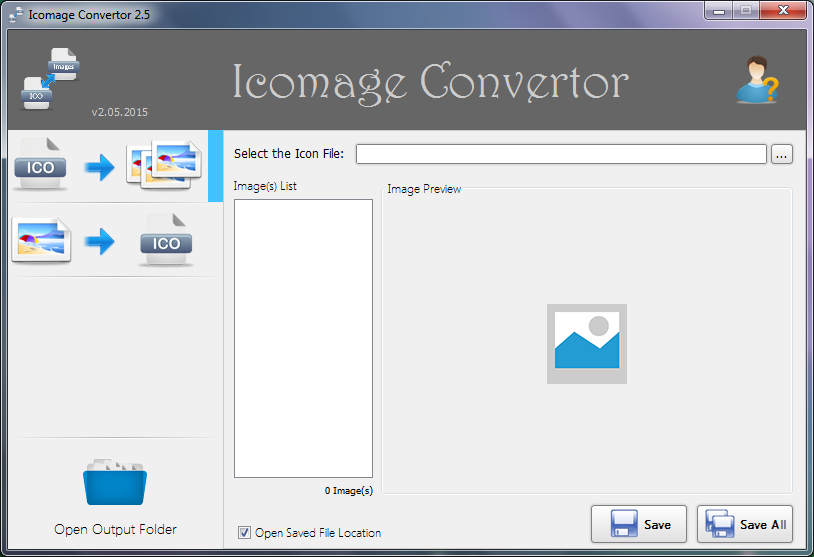Viewport: 814px width, 557px height.
Task: Click the Icomage app logo in header
Action: click(x=50, y=79)
